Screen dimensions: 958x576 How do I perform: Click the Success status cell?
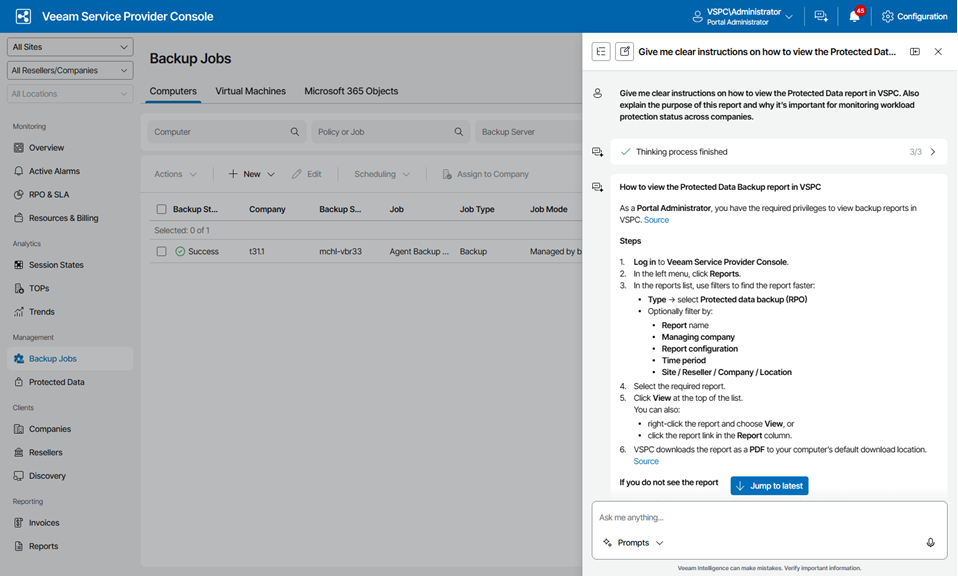197,251
